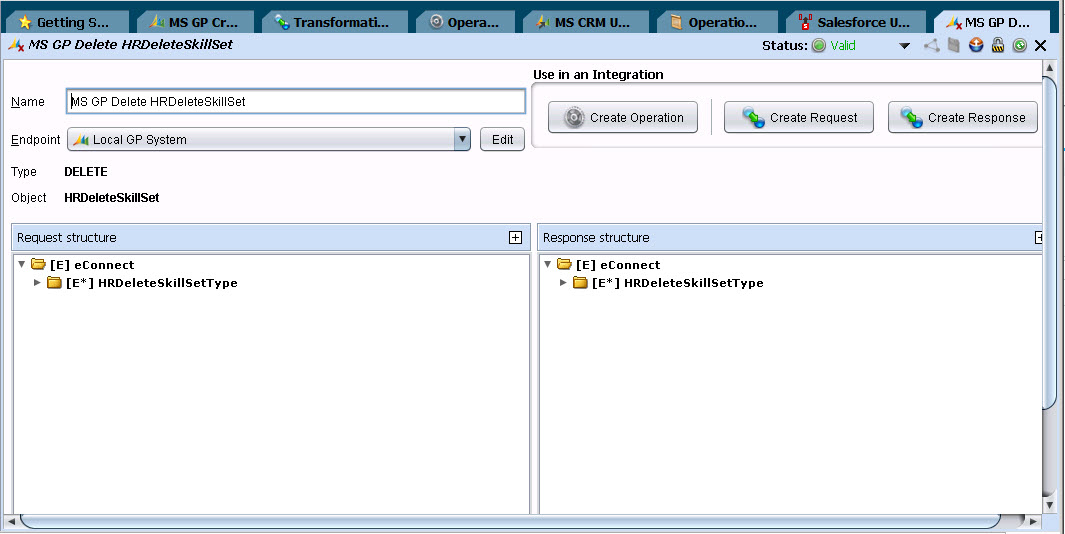Click Create Request button
This screenshot has height=534, width=1065.
[799, 118]
